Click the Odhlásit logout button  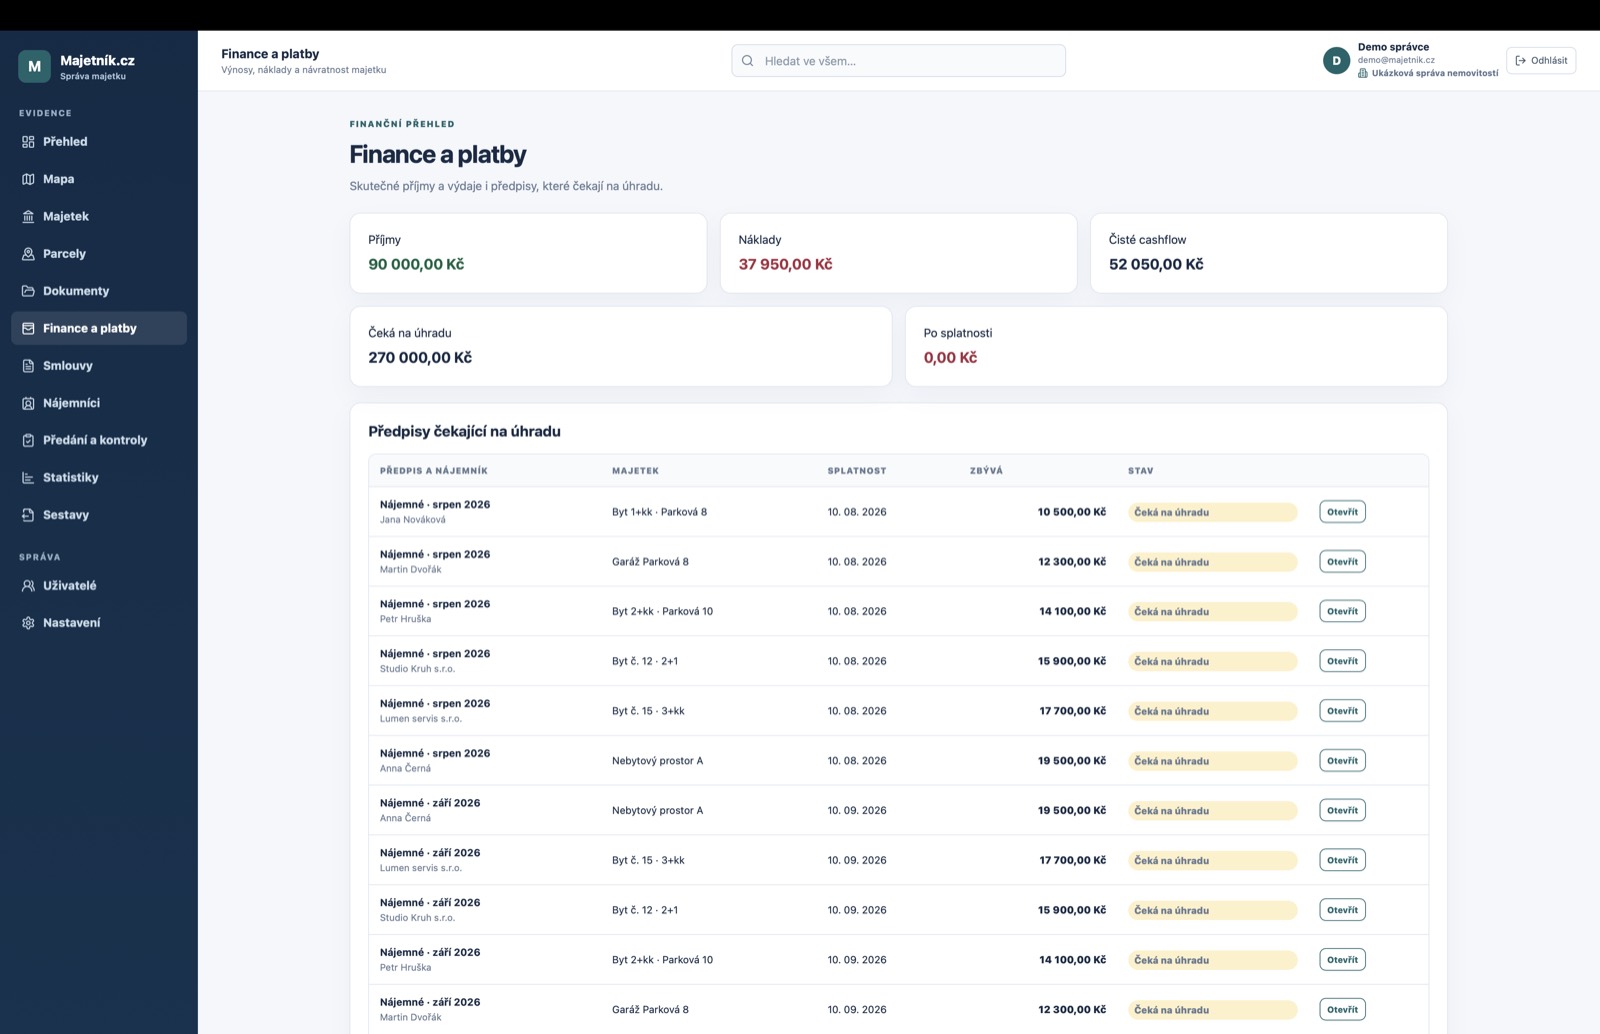pos(1541,60)
